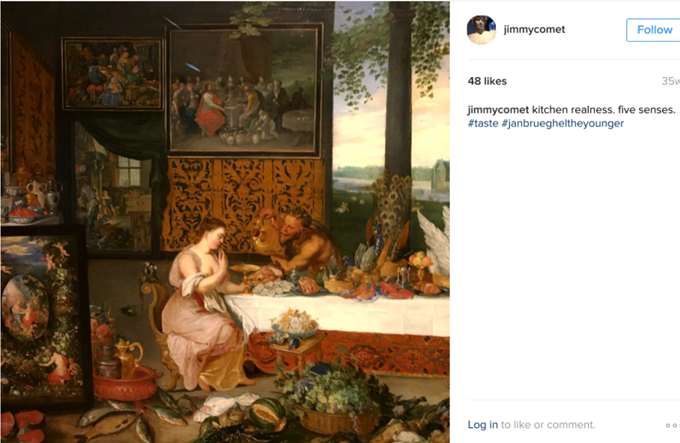View the 48 likes list
Image resolution: width=680 pixels, height=443 pixels.
tap(487, 81)
